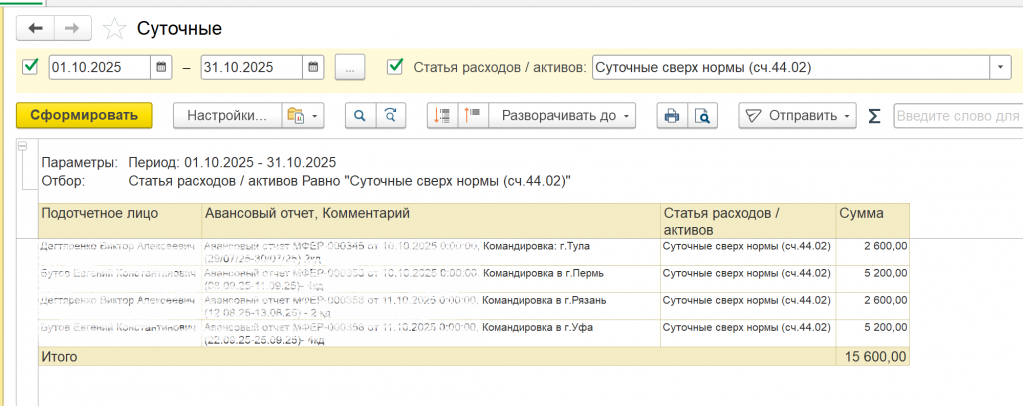Toggle the period filter checkbox
Viewport: 1023px width, 406px height.
(29, 67)
